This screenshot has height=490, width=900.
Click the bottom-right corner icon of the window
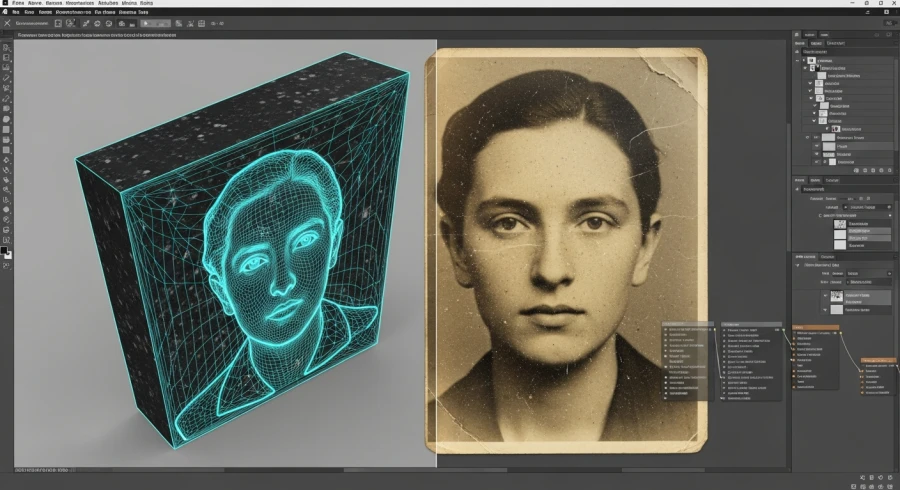[x=891, y=486]
